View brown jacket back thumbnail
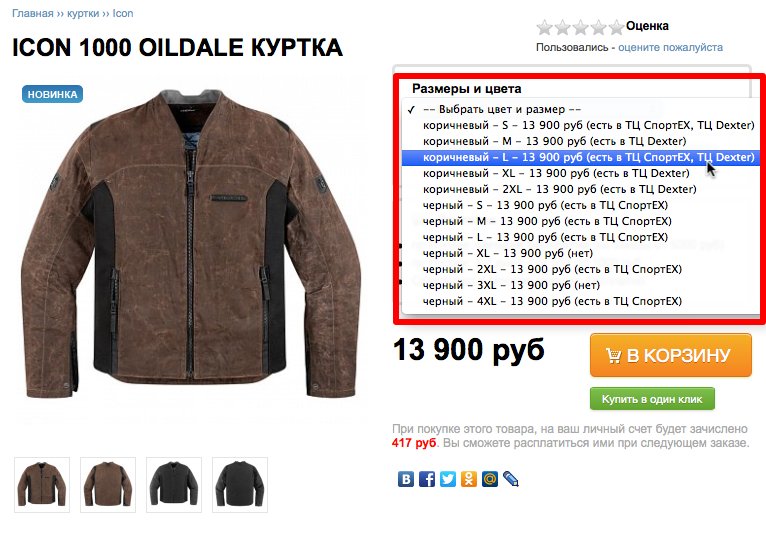The image size is (766, 550). tap(108, 485)
